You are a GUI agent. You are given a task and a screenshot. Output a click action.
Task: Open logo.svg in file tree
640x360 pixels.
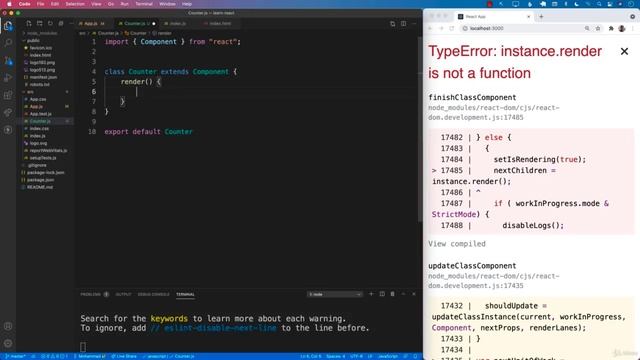38,143
